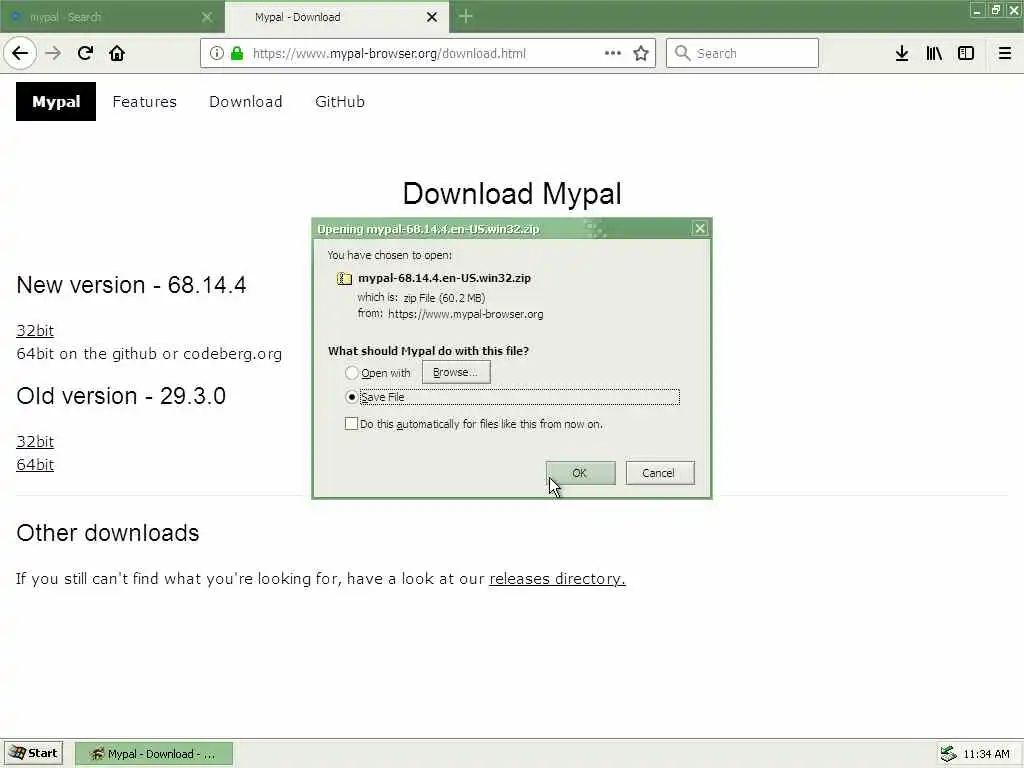The height and width of the screenshot is (768, 1024).
Task: Toggle the sidebar view icon
Action: (x=966, y=53)
